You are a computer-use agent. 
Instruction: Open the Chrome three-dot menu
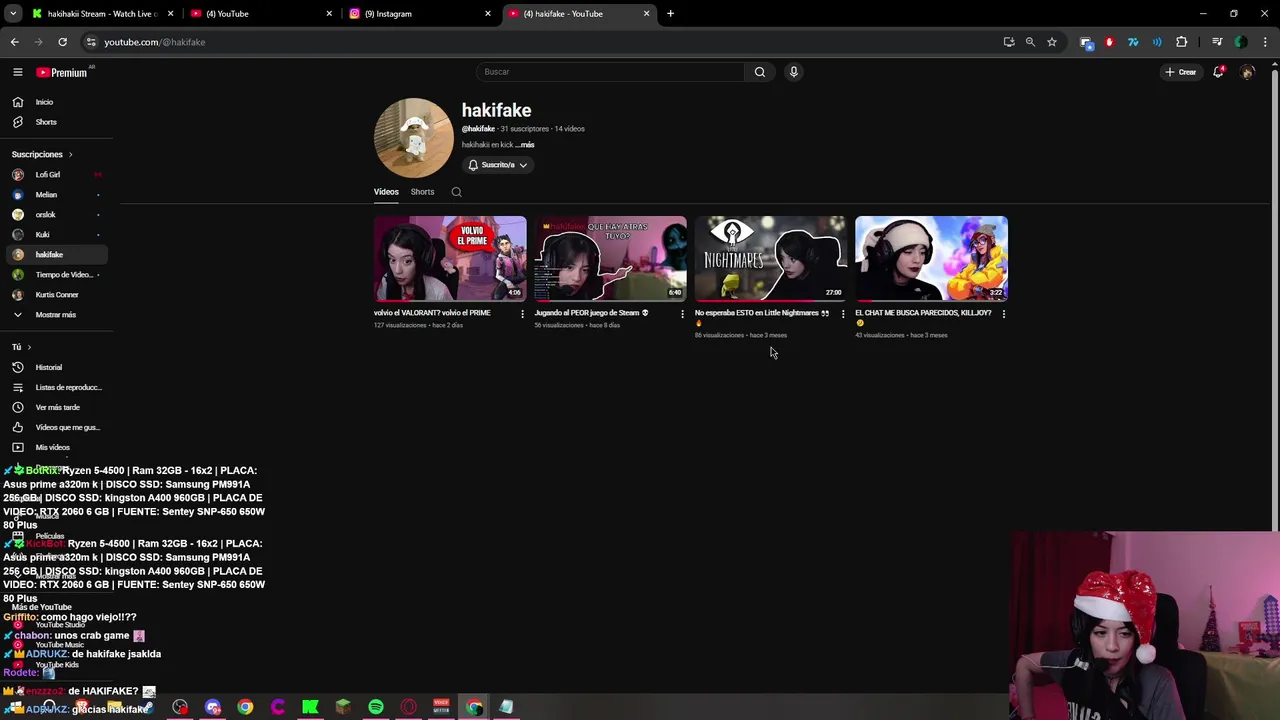(1265, 42)
